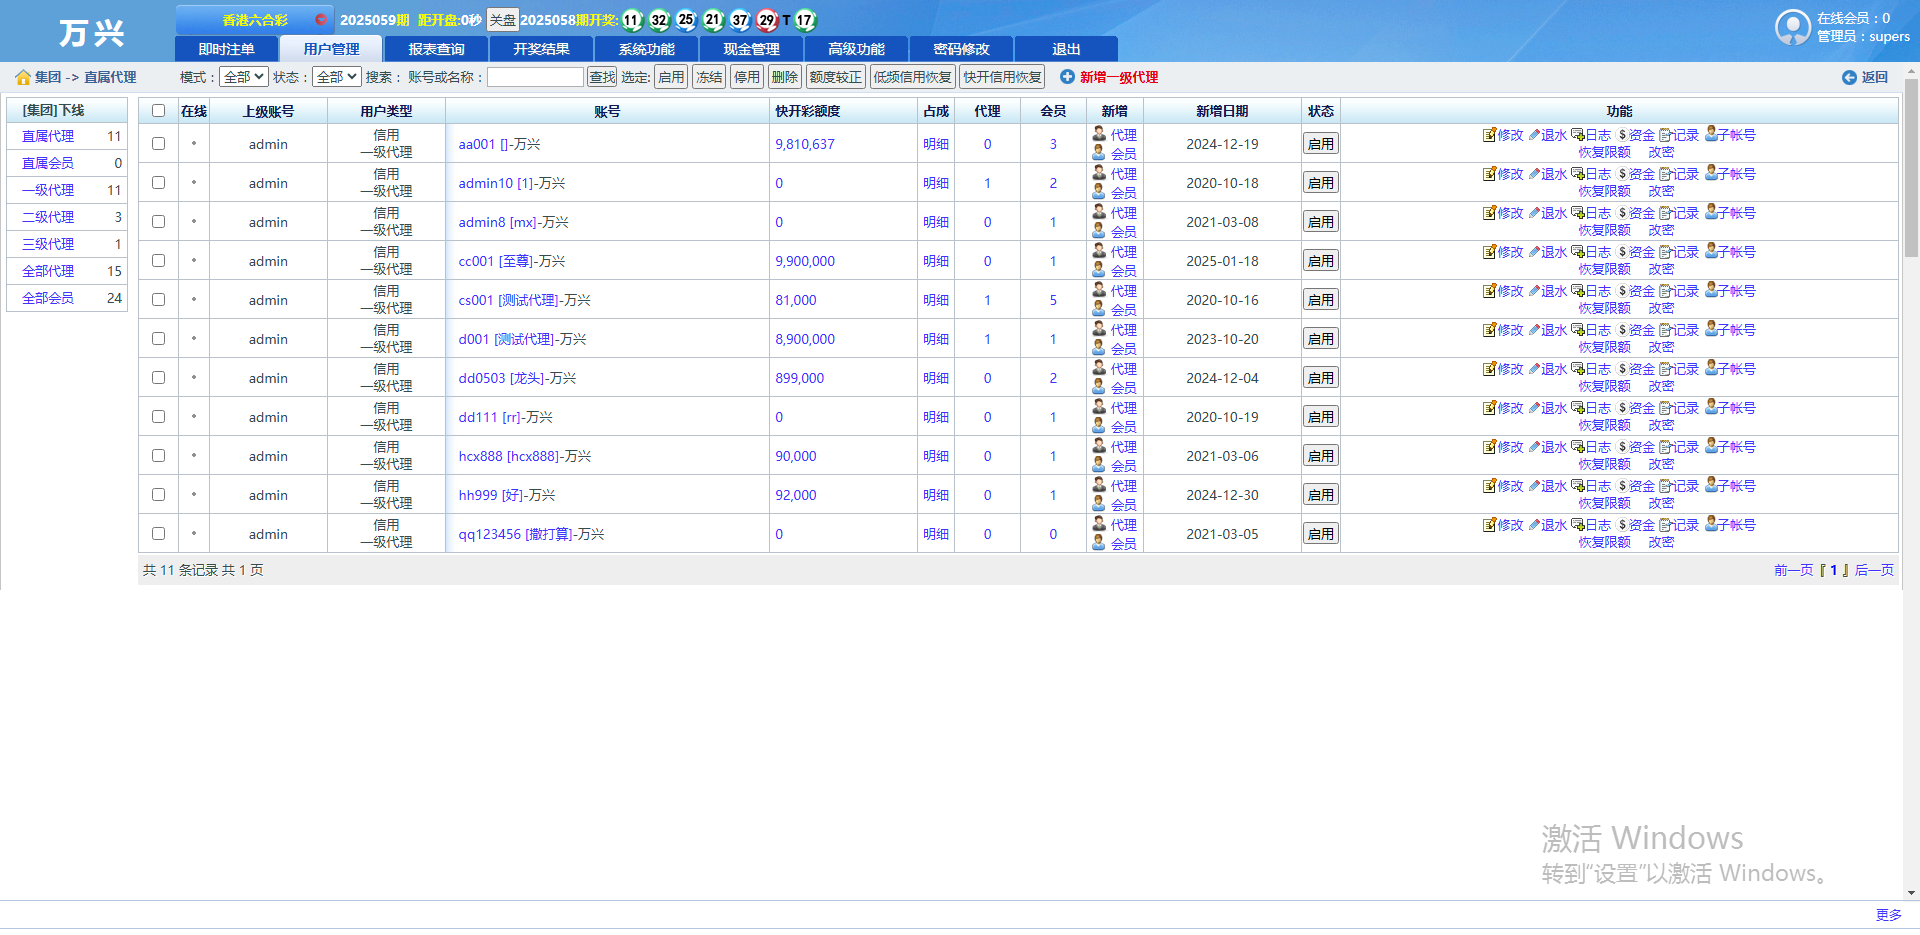Open the 现金管理 menu tab
The height and width of the screenshot is (935, 1920).
pos(751,49)
